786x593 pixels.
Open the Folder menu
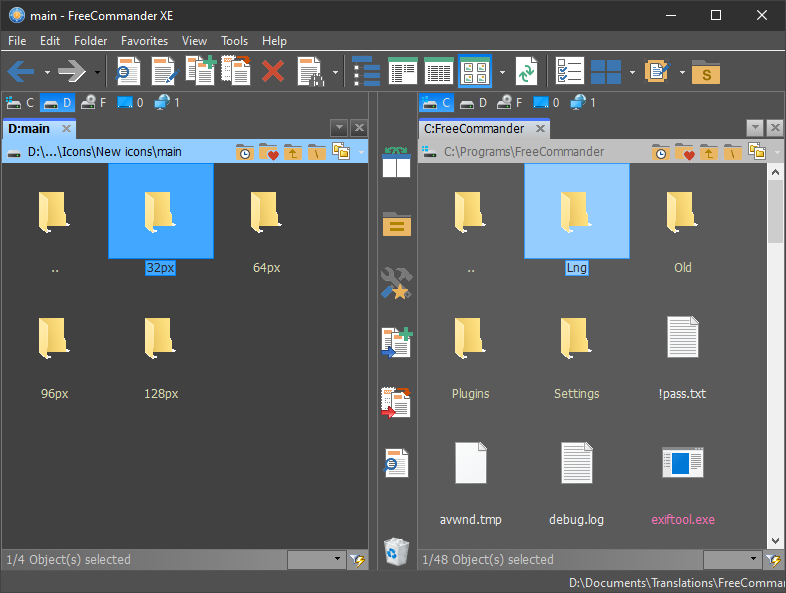[91, 41]
